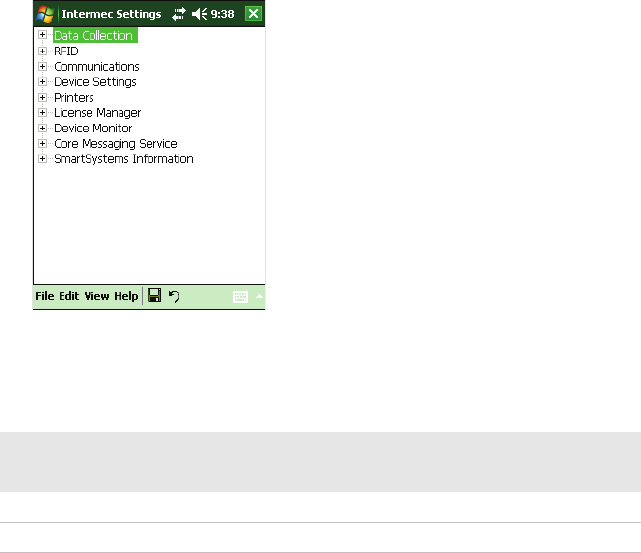Tap the connectivity arrows status icon

(179, 14)
